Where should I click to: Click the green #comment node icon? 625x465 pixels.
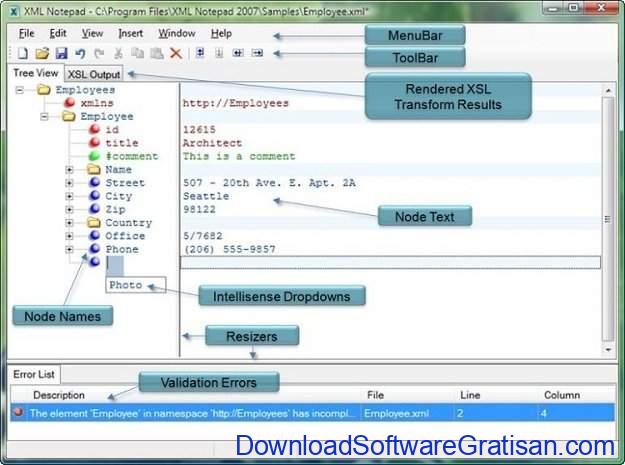(x=94, y=155)
